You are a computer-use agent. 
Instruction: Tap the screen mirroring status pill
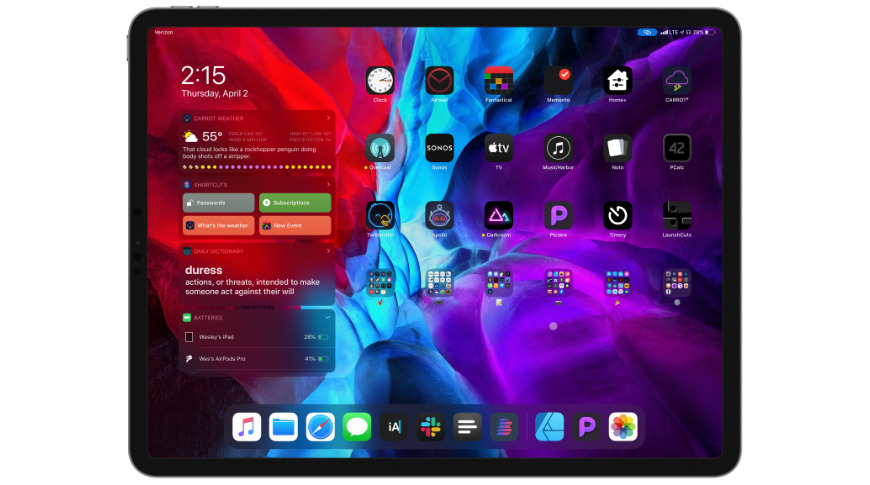[x=647, y=32]
